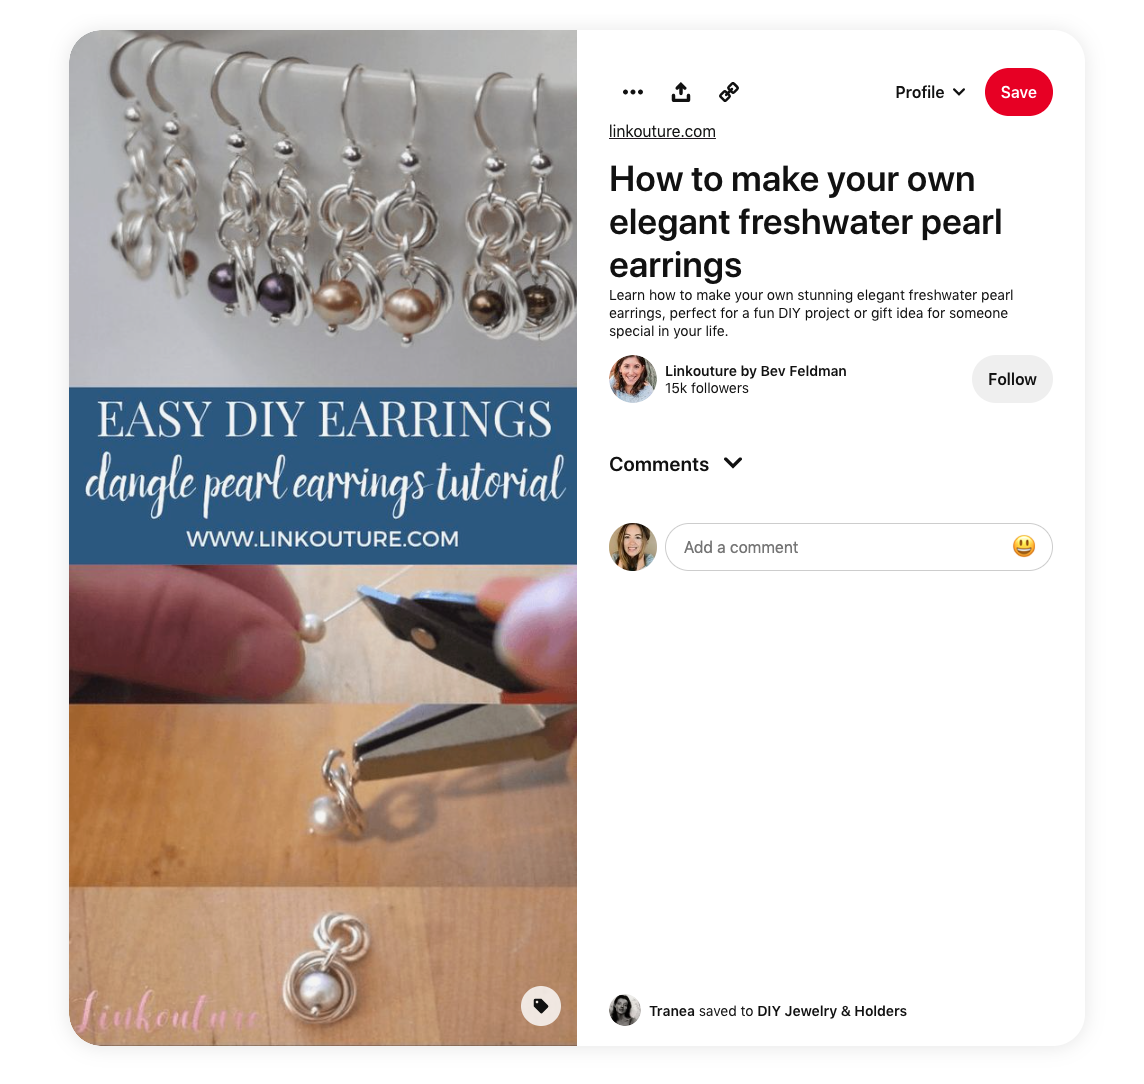Open the DIY Jewelry & Holders board

coord(832,1011)
